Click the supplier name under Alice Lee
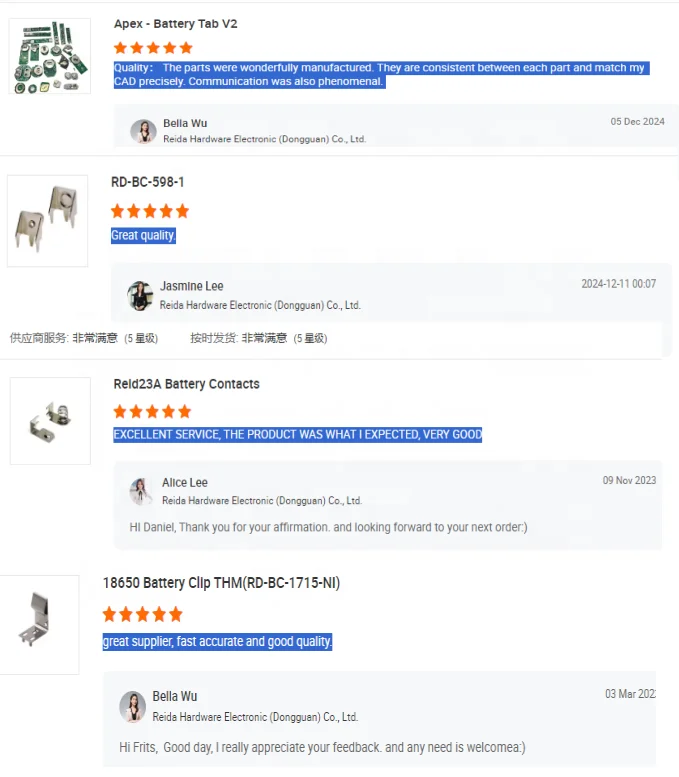Image resolution: width=679 pixels, height=777 pixels. click(262, 500)
